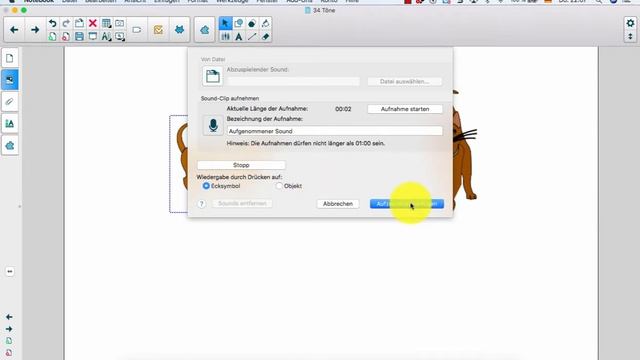This screenshot has height=360, width=640.
Task: Choose the Pens tool
Action: [x=225, y=37]
